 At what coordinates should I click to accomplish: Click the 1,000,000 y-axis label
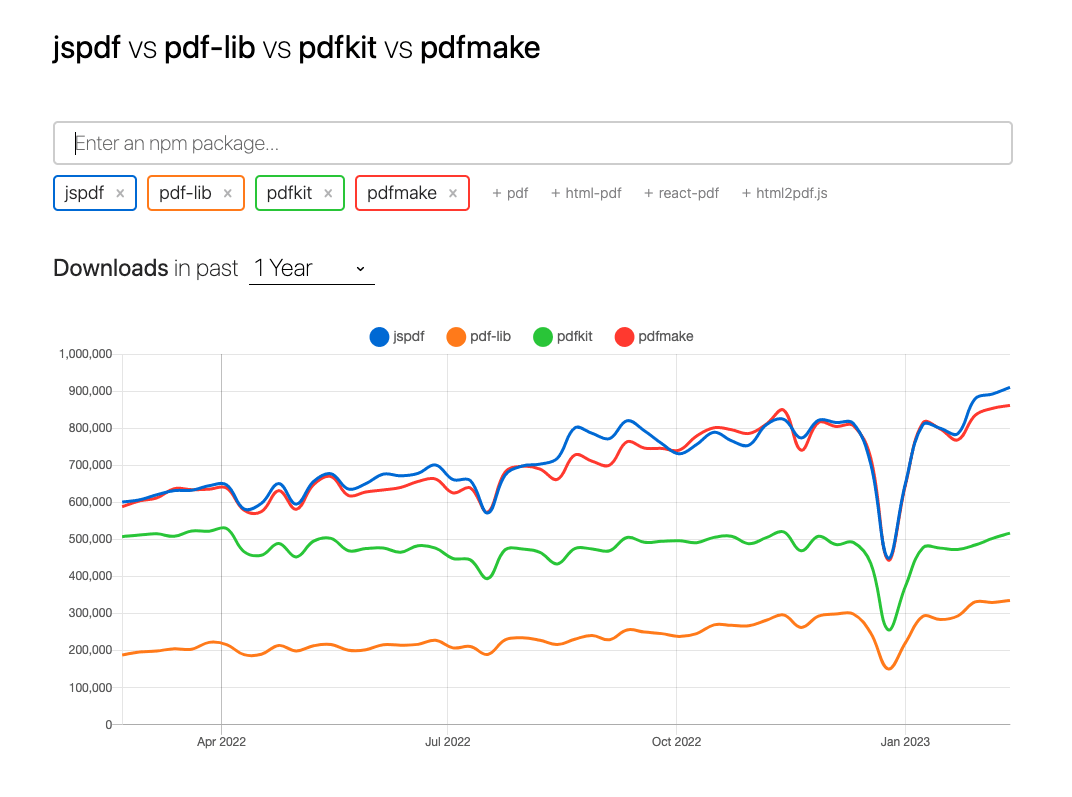click(x=85, y=354)
